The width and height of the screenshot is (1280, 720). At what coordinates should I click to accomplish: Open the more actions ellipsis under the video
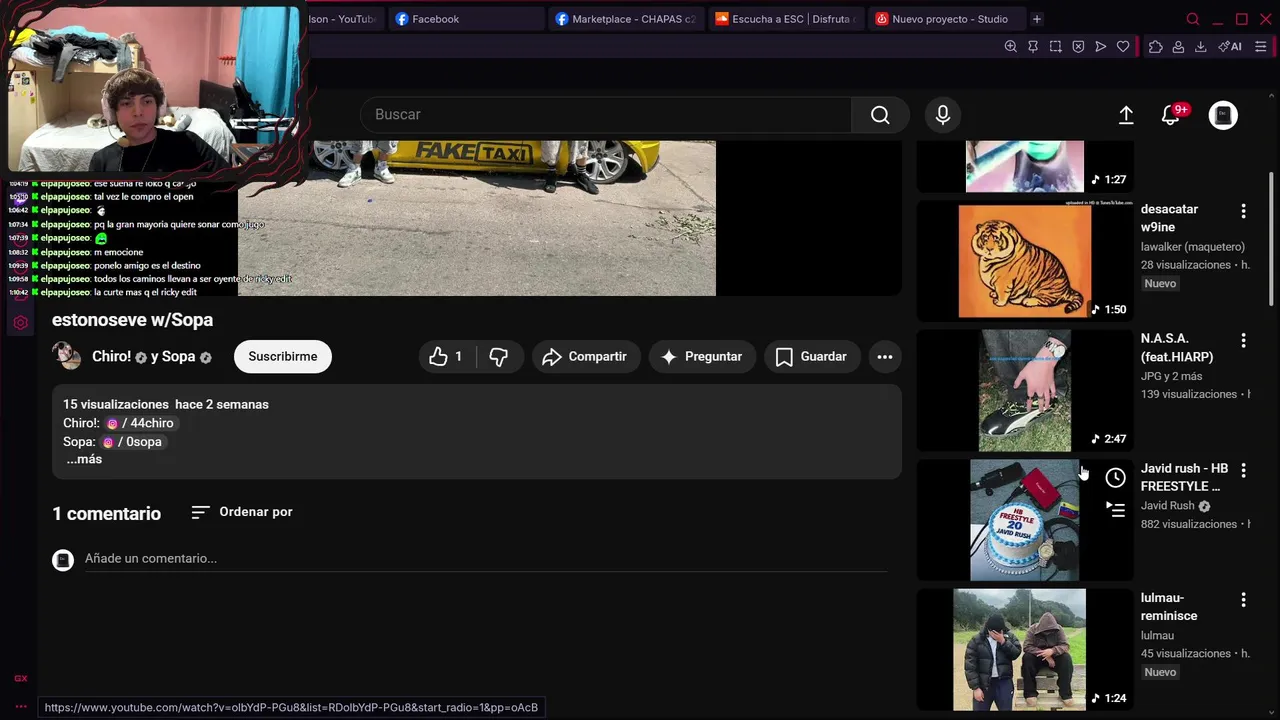pyautogui.click(x=885, y=357)
